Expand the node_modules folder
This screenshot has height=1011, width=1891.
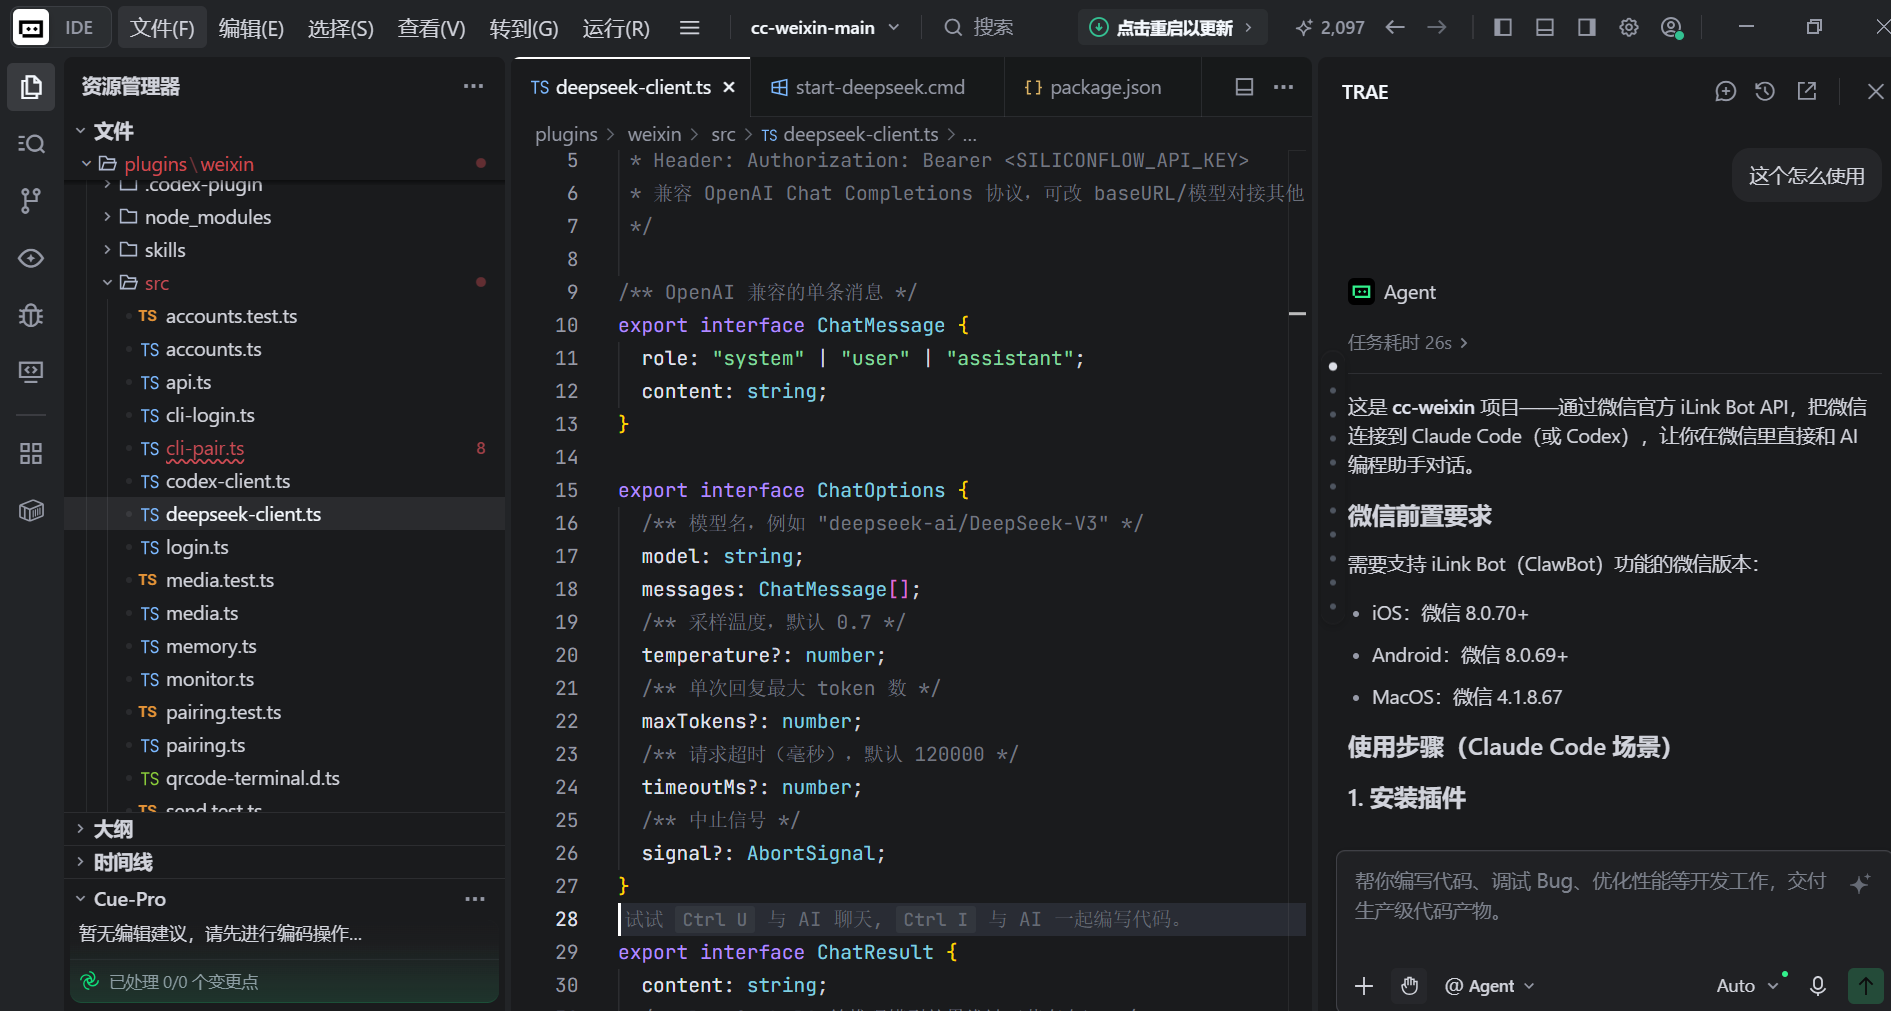point(107,217)
